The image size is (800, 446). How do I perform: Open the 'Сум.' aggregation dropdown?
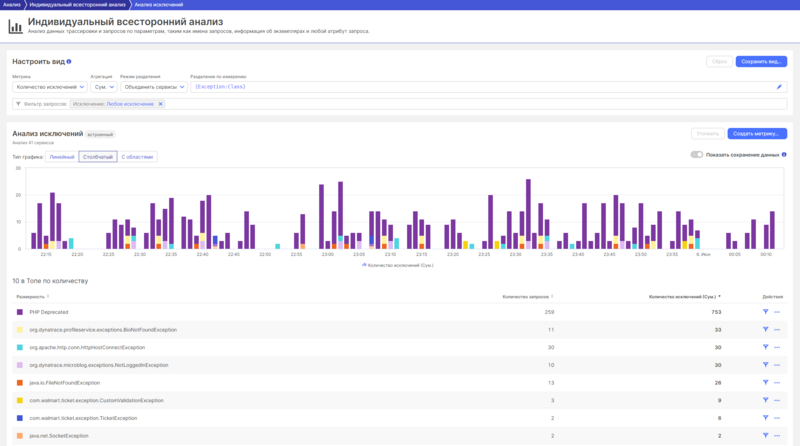(105, 87)
